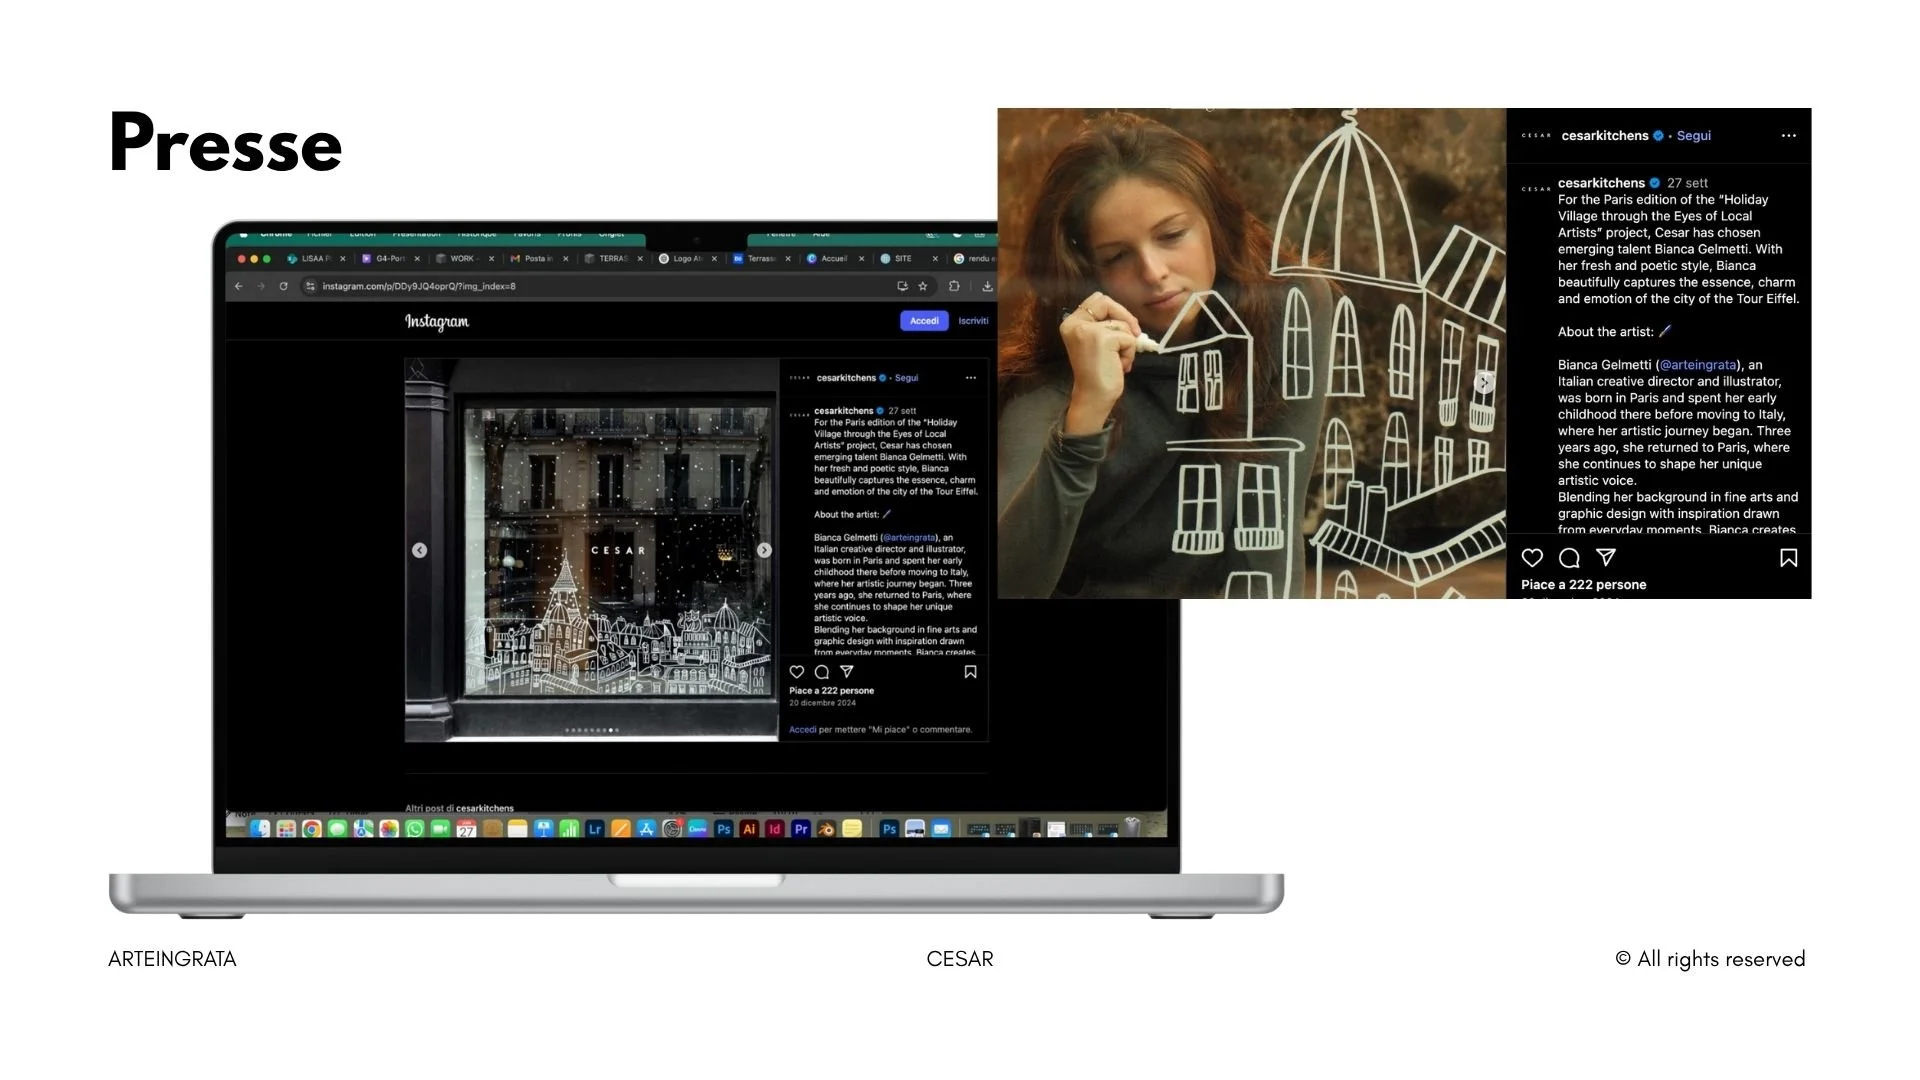Open Finder from the laptop's dock
The image size is (1920, 1080).
tap(260, 829)
